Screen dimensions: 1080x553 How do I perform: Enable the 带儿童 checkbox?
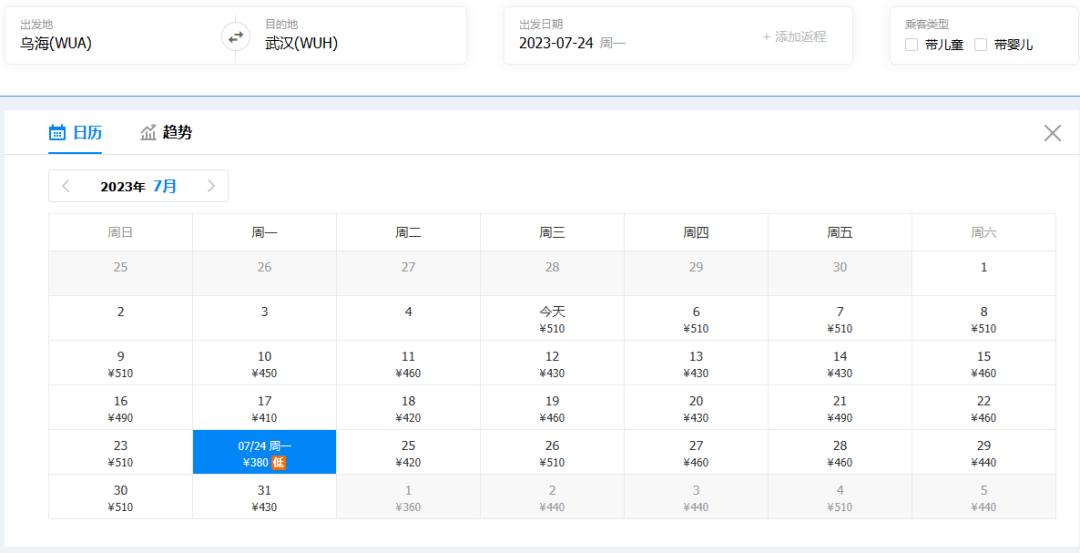pyautogui.click(x=912, y=45)
